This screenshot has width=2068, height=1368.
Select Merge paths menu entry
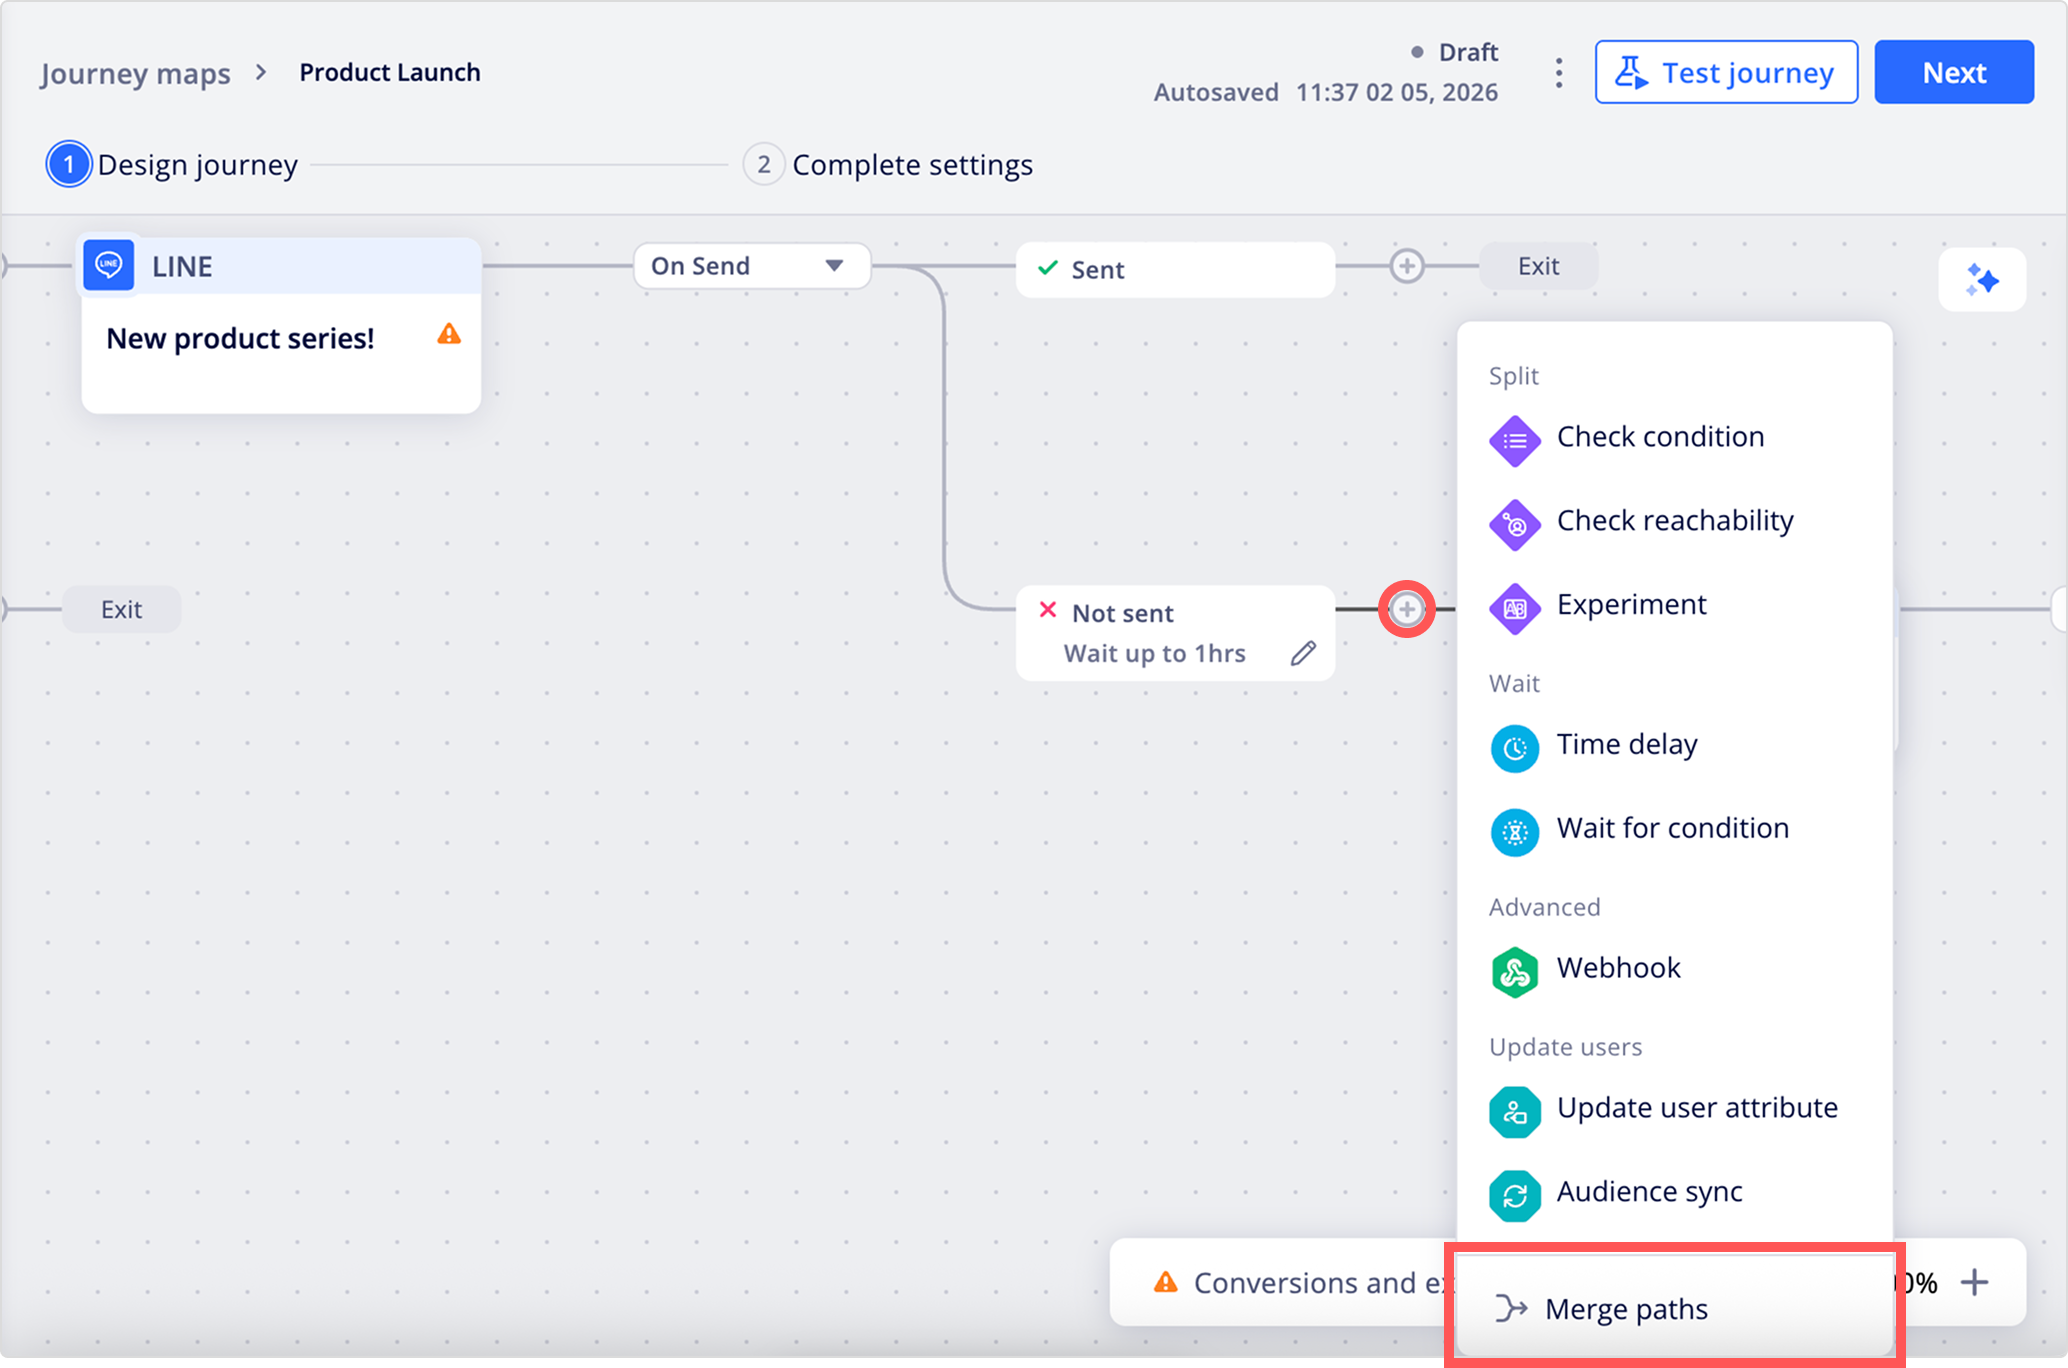[1626, 1309]
